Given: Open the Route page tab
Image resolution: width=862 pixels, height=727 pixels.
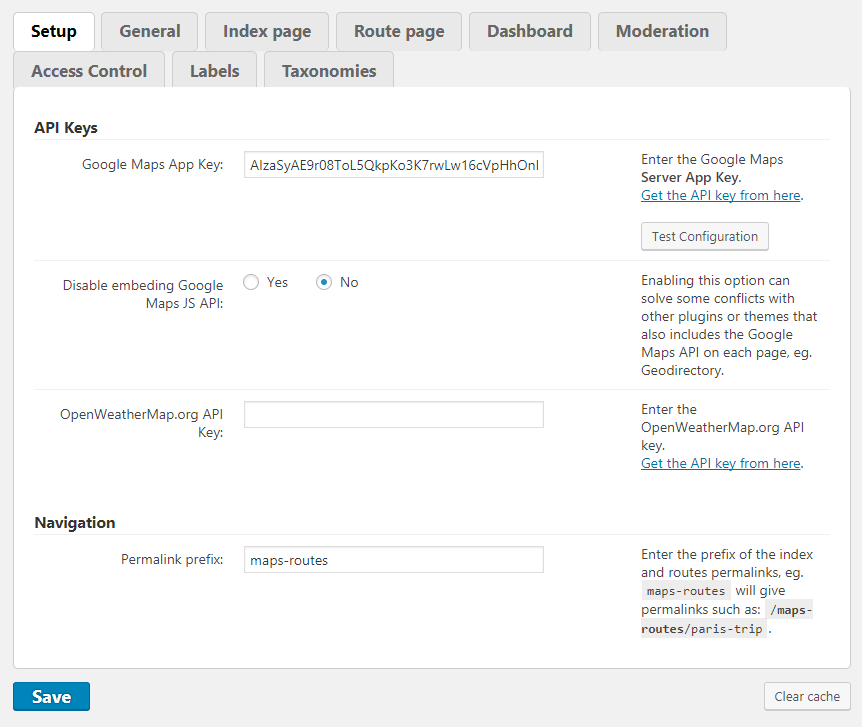Looking at the screenshot, I should (x=399, y=31).
